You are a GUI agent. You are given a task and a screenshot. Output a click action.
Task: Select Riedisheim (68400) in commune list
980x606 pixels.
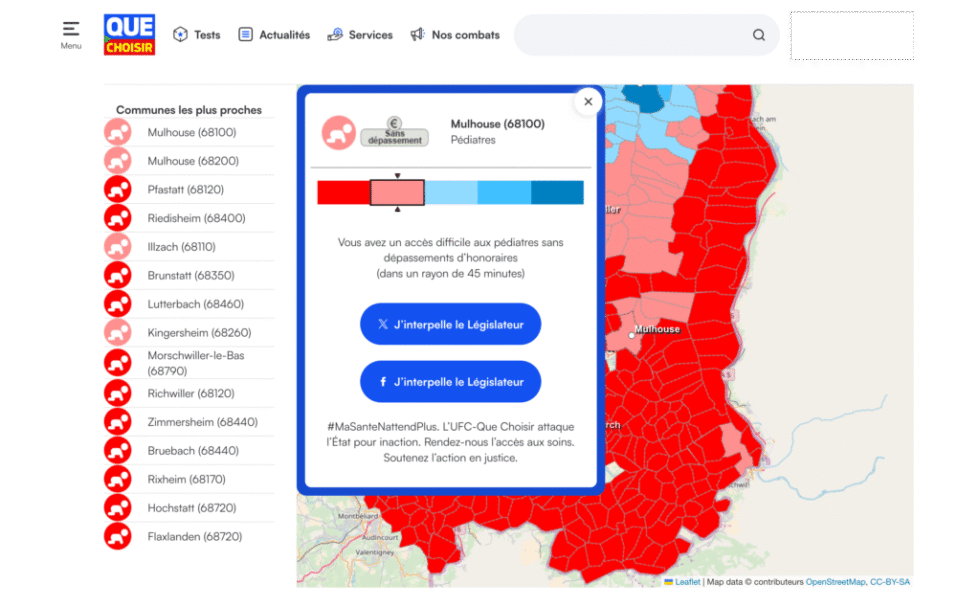click(196, 218)
